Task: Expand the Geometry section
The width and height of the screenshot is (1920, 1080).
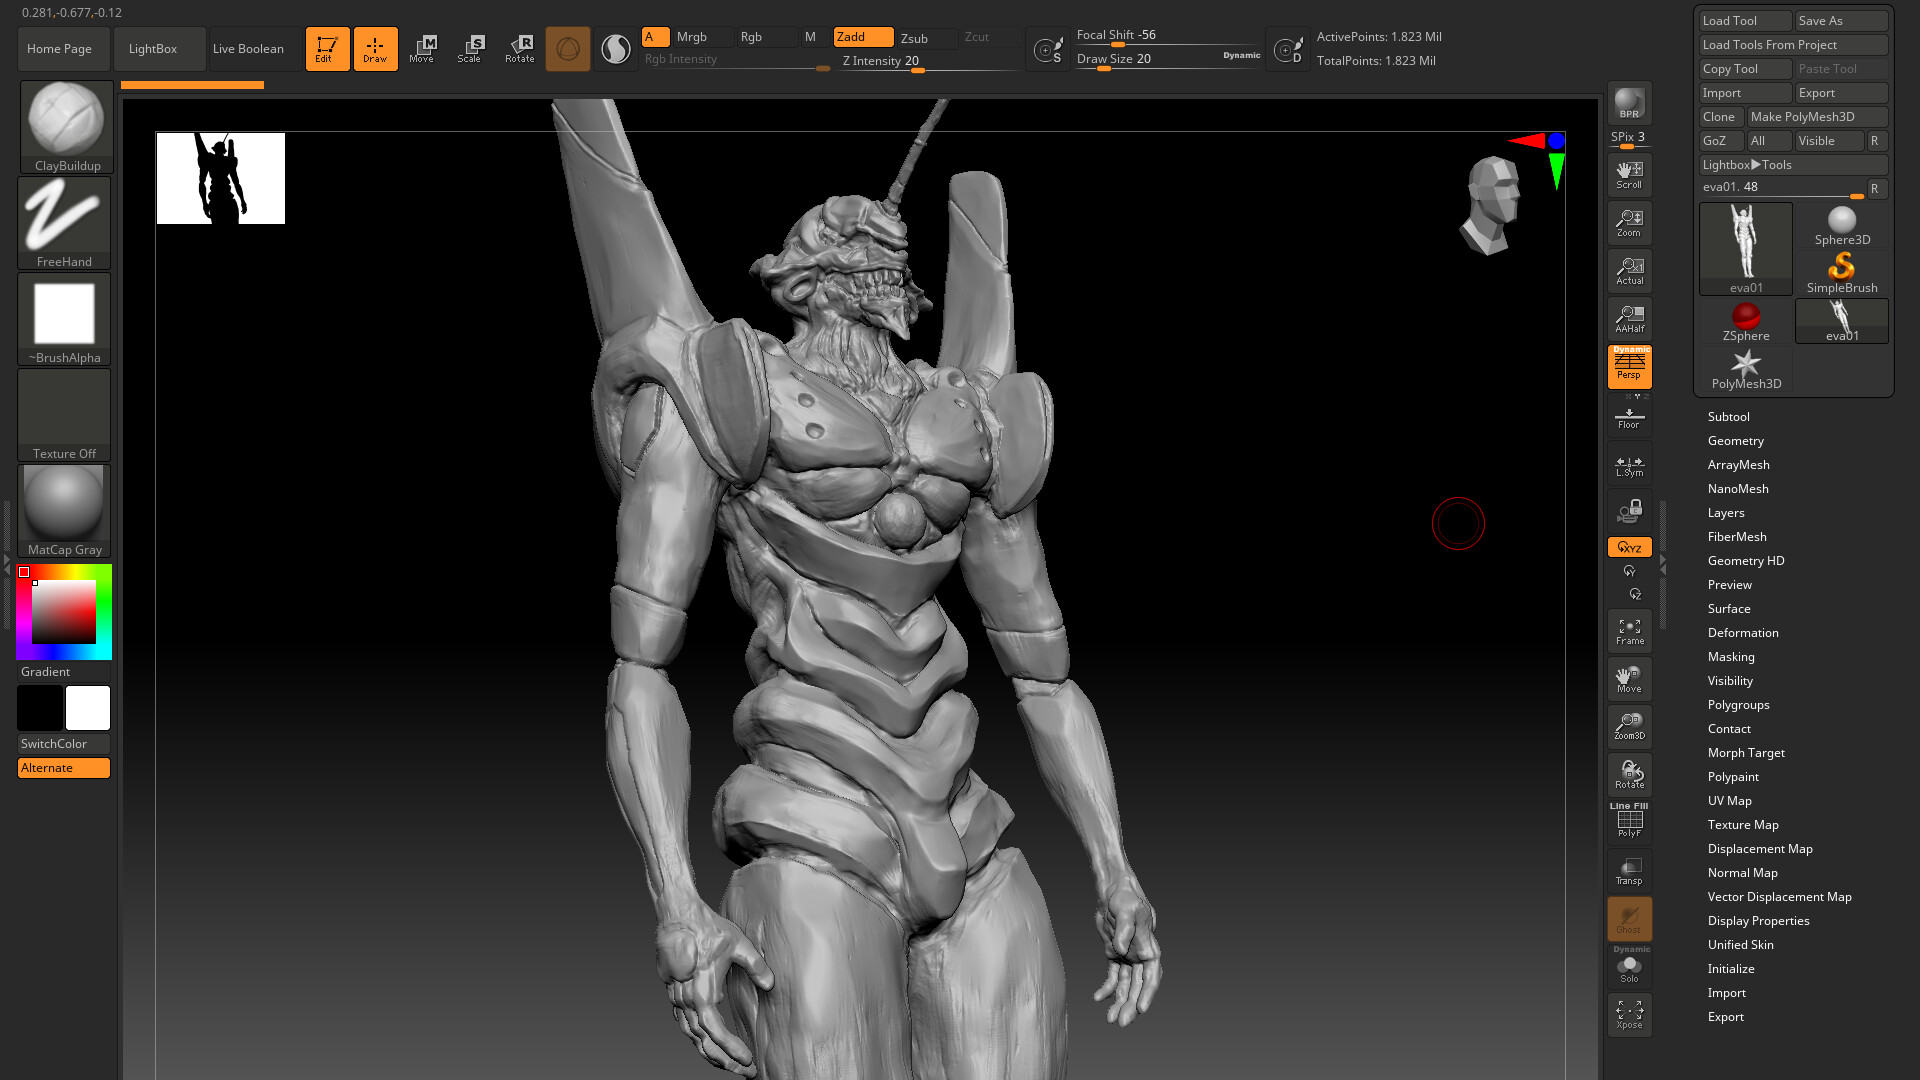Action: [x=1735, y=441]
